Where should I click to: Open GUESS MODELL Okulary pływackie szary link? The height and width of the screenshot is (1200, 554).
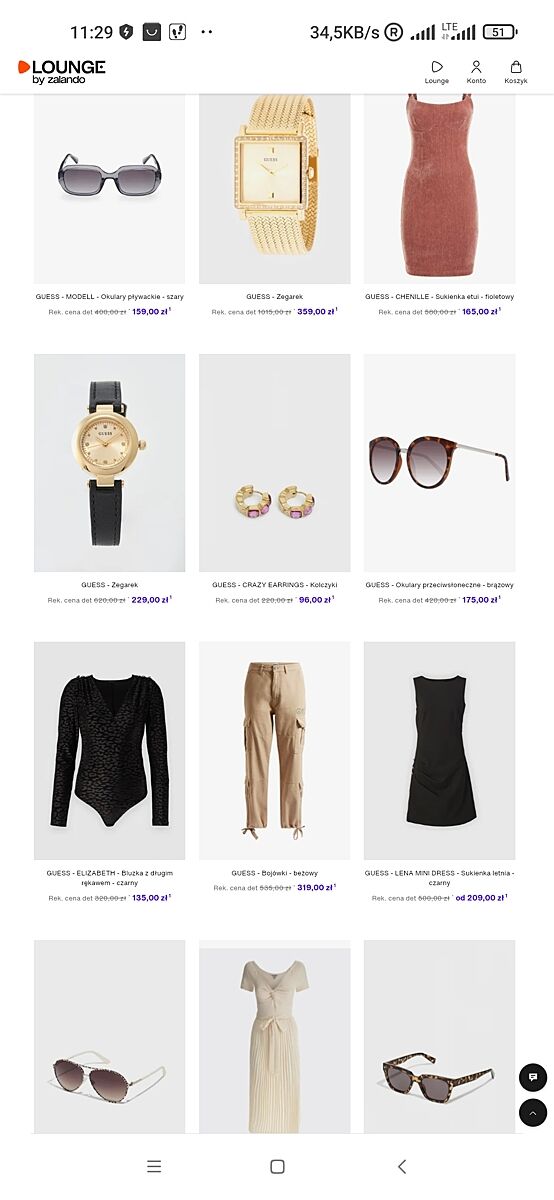pyautogui.click(x=110, y=297)
